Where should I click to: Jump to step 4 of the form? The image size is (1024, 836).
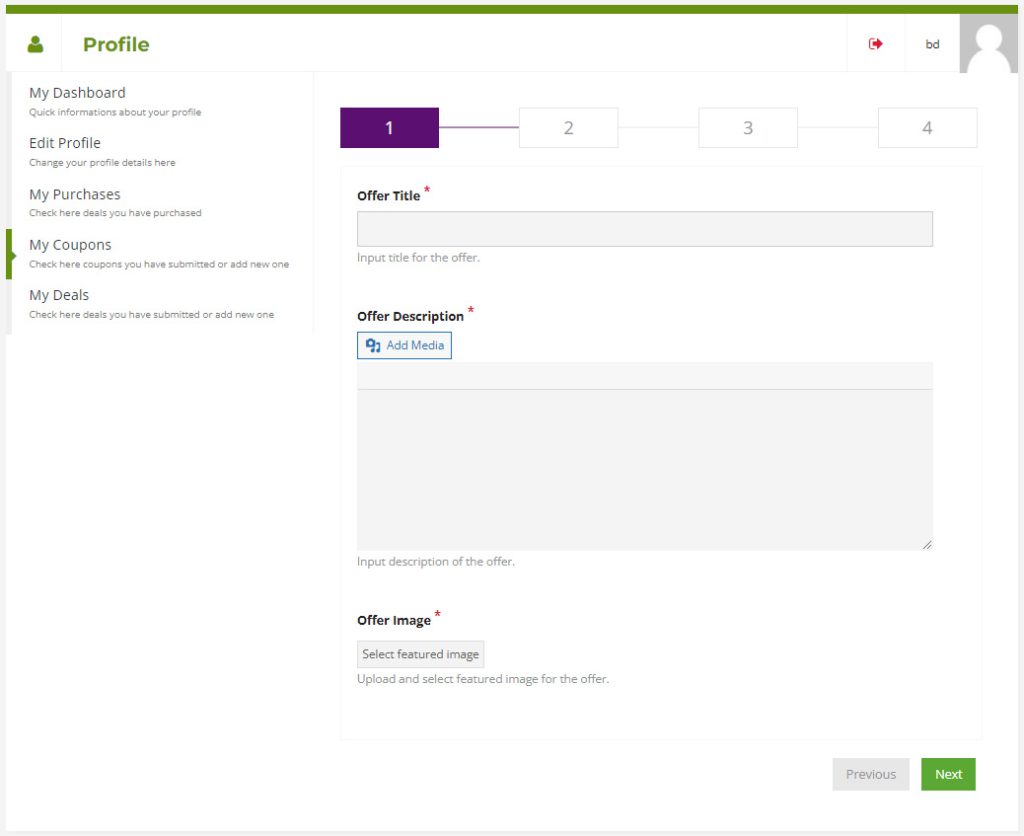(x=927, y=128)
